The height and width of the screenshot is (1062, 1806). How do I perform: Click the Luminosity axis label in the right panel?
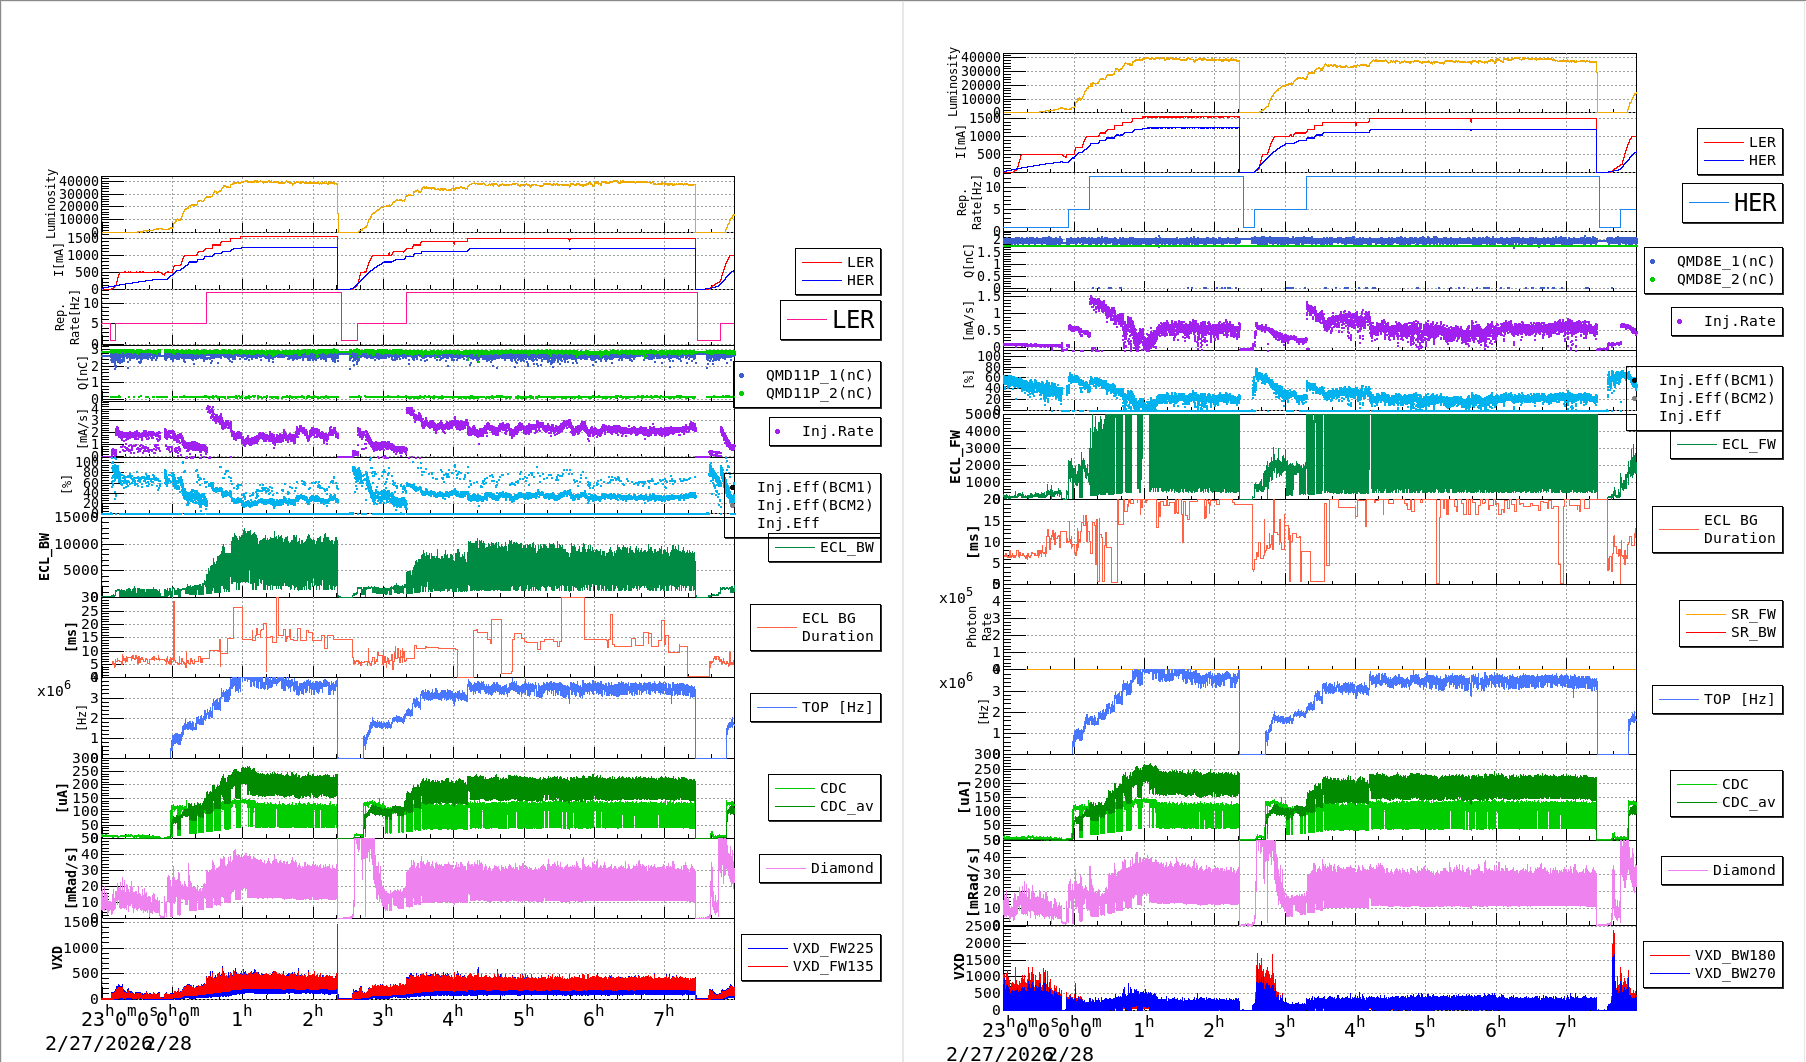pos(953,81)
